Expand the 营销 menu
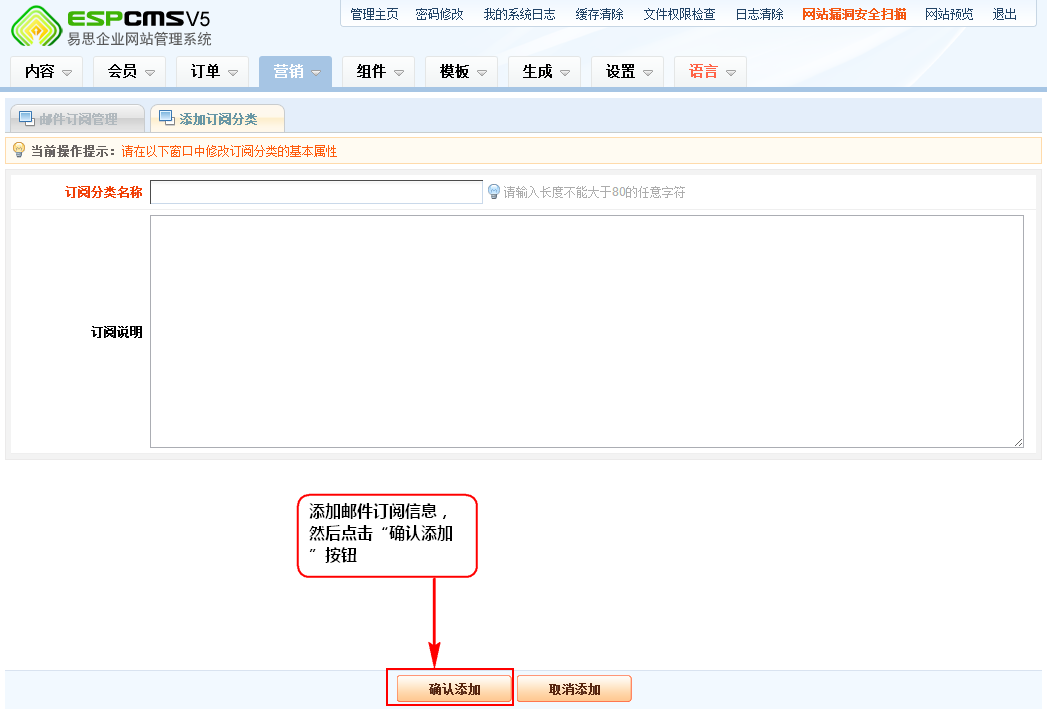 295,71
